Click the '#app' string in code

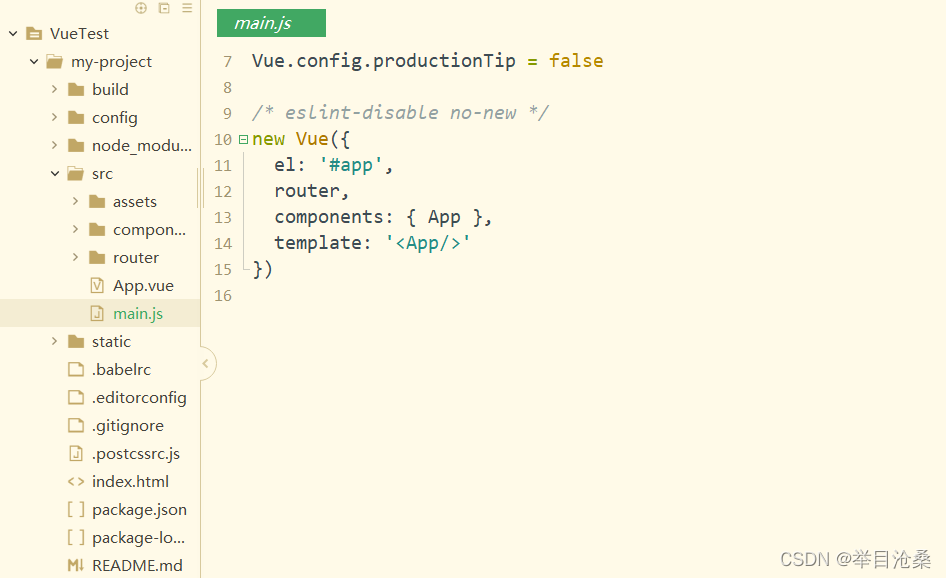click(x=351, y=165)
